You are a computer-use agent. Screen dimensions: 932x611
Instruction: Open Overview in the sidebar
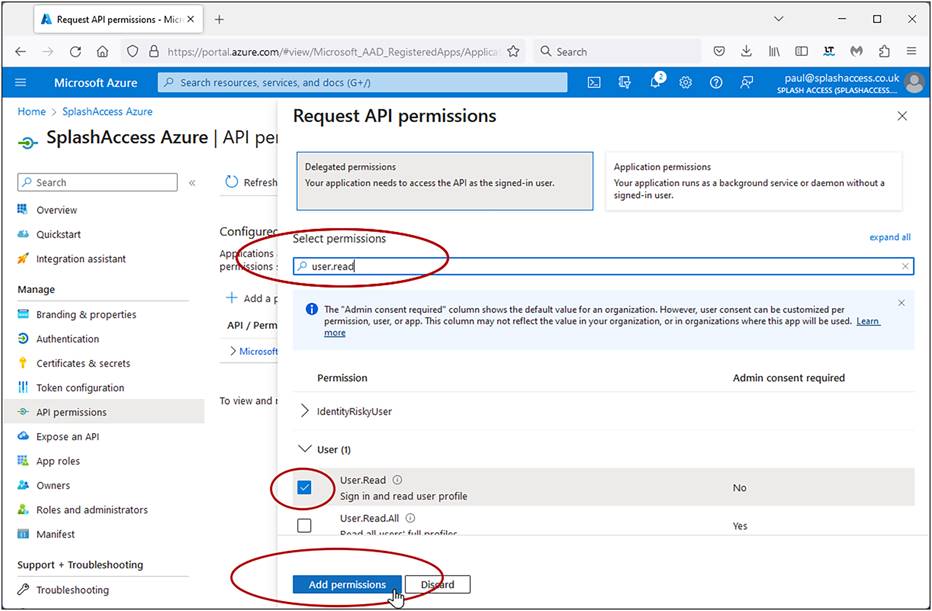[x=56, y=210]
